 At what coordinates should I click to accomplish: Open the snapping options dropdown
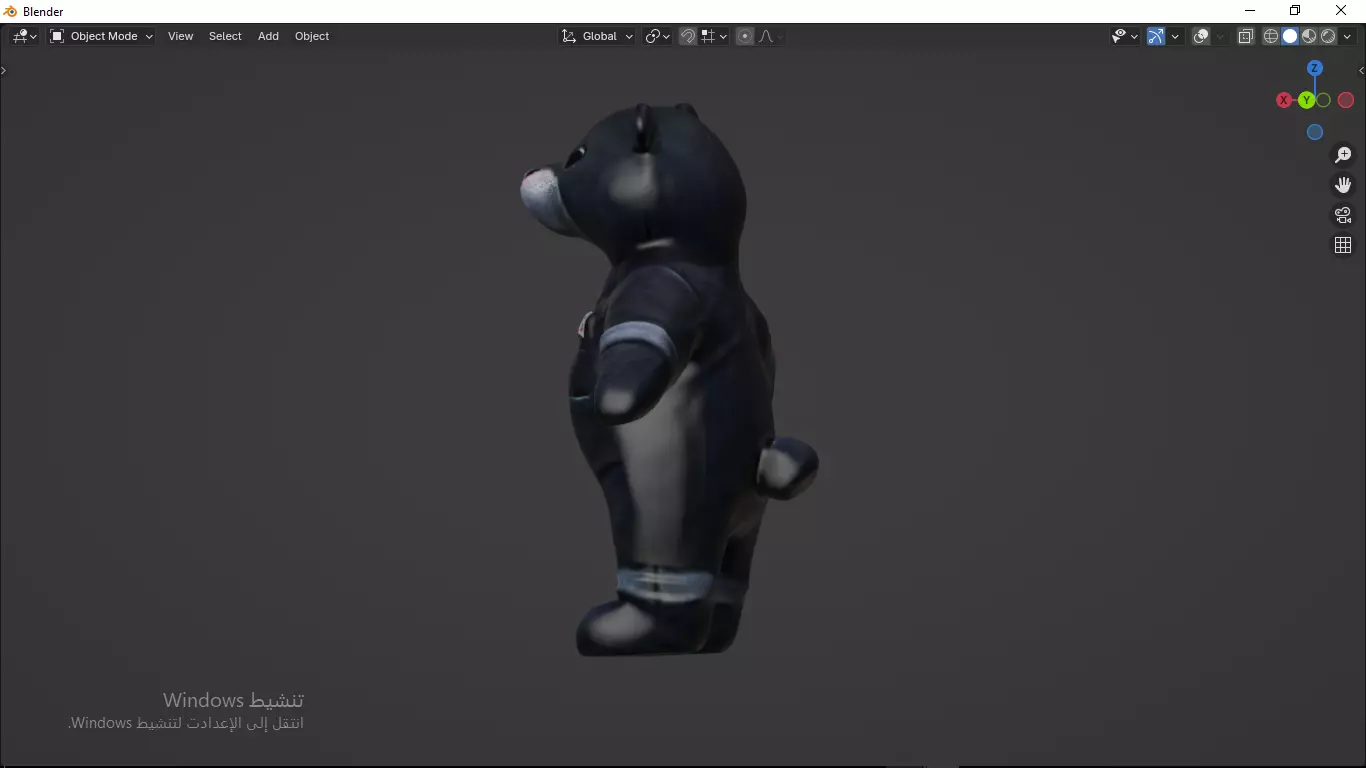coord(714,36)
